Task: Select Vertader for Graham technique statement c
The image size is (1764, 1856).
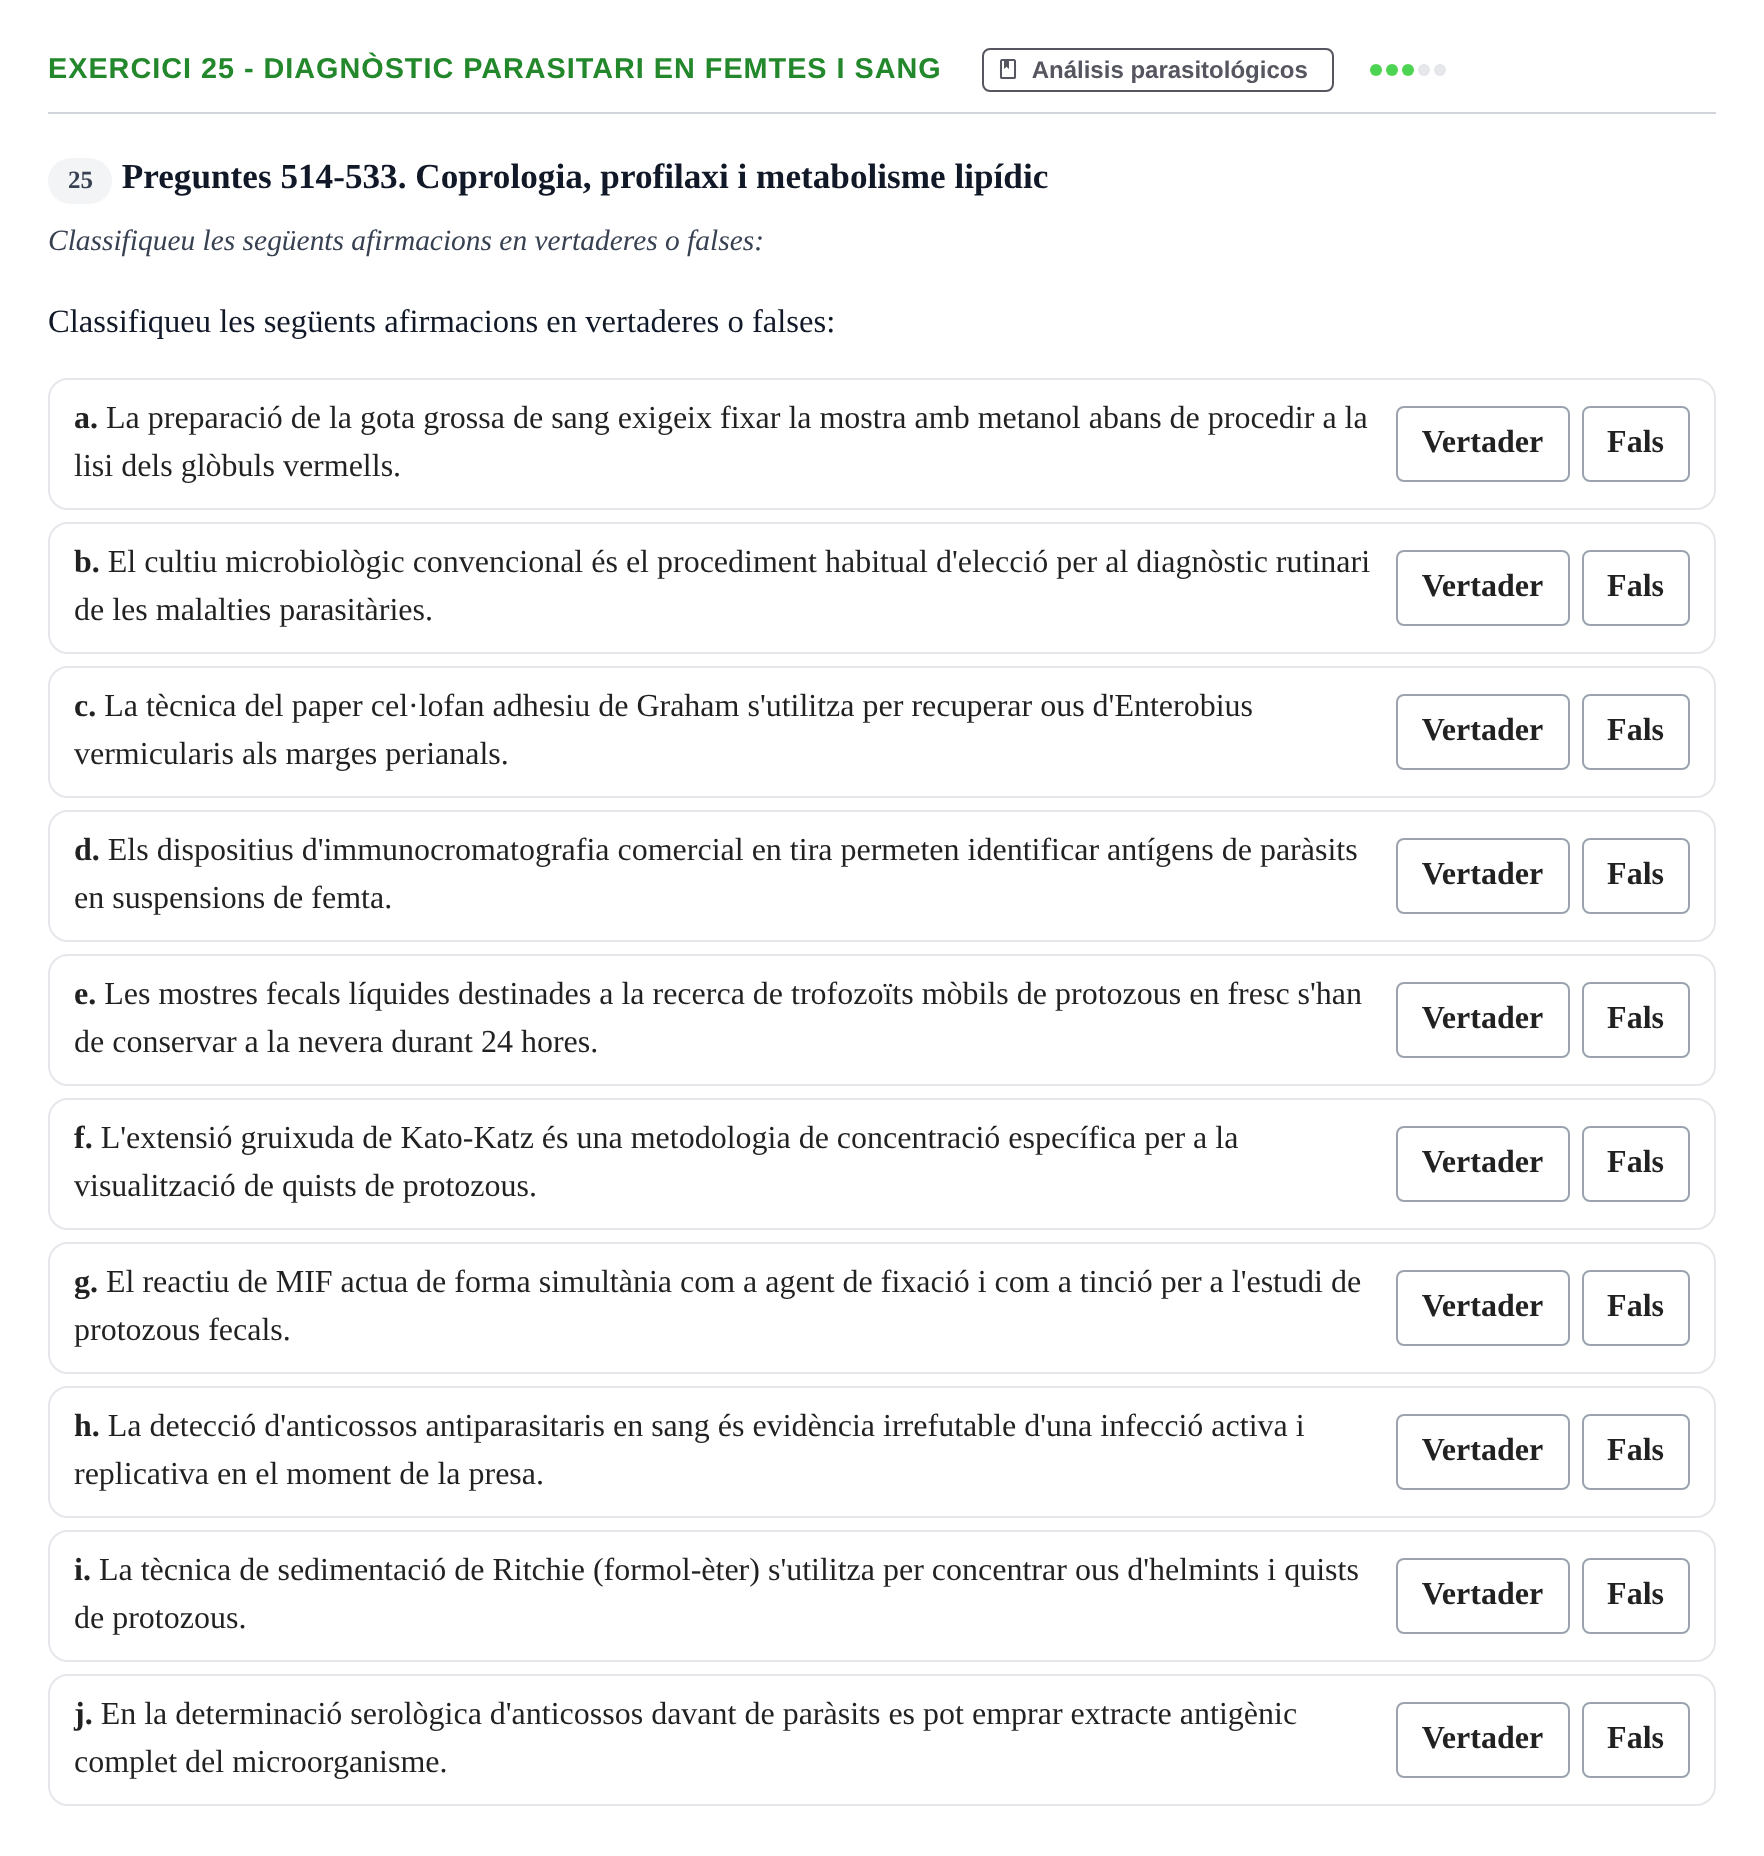Action: pos(1482,732)
